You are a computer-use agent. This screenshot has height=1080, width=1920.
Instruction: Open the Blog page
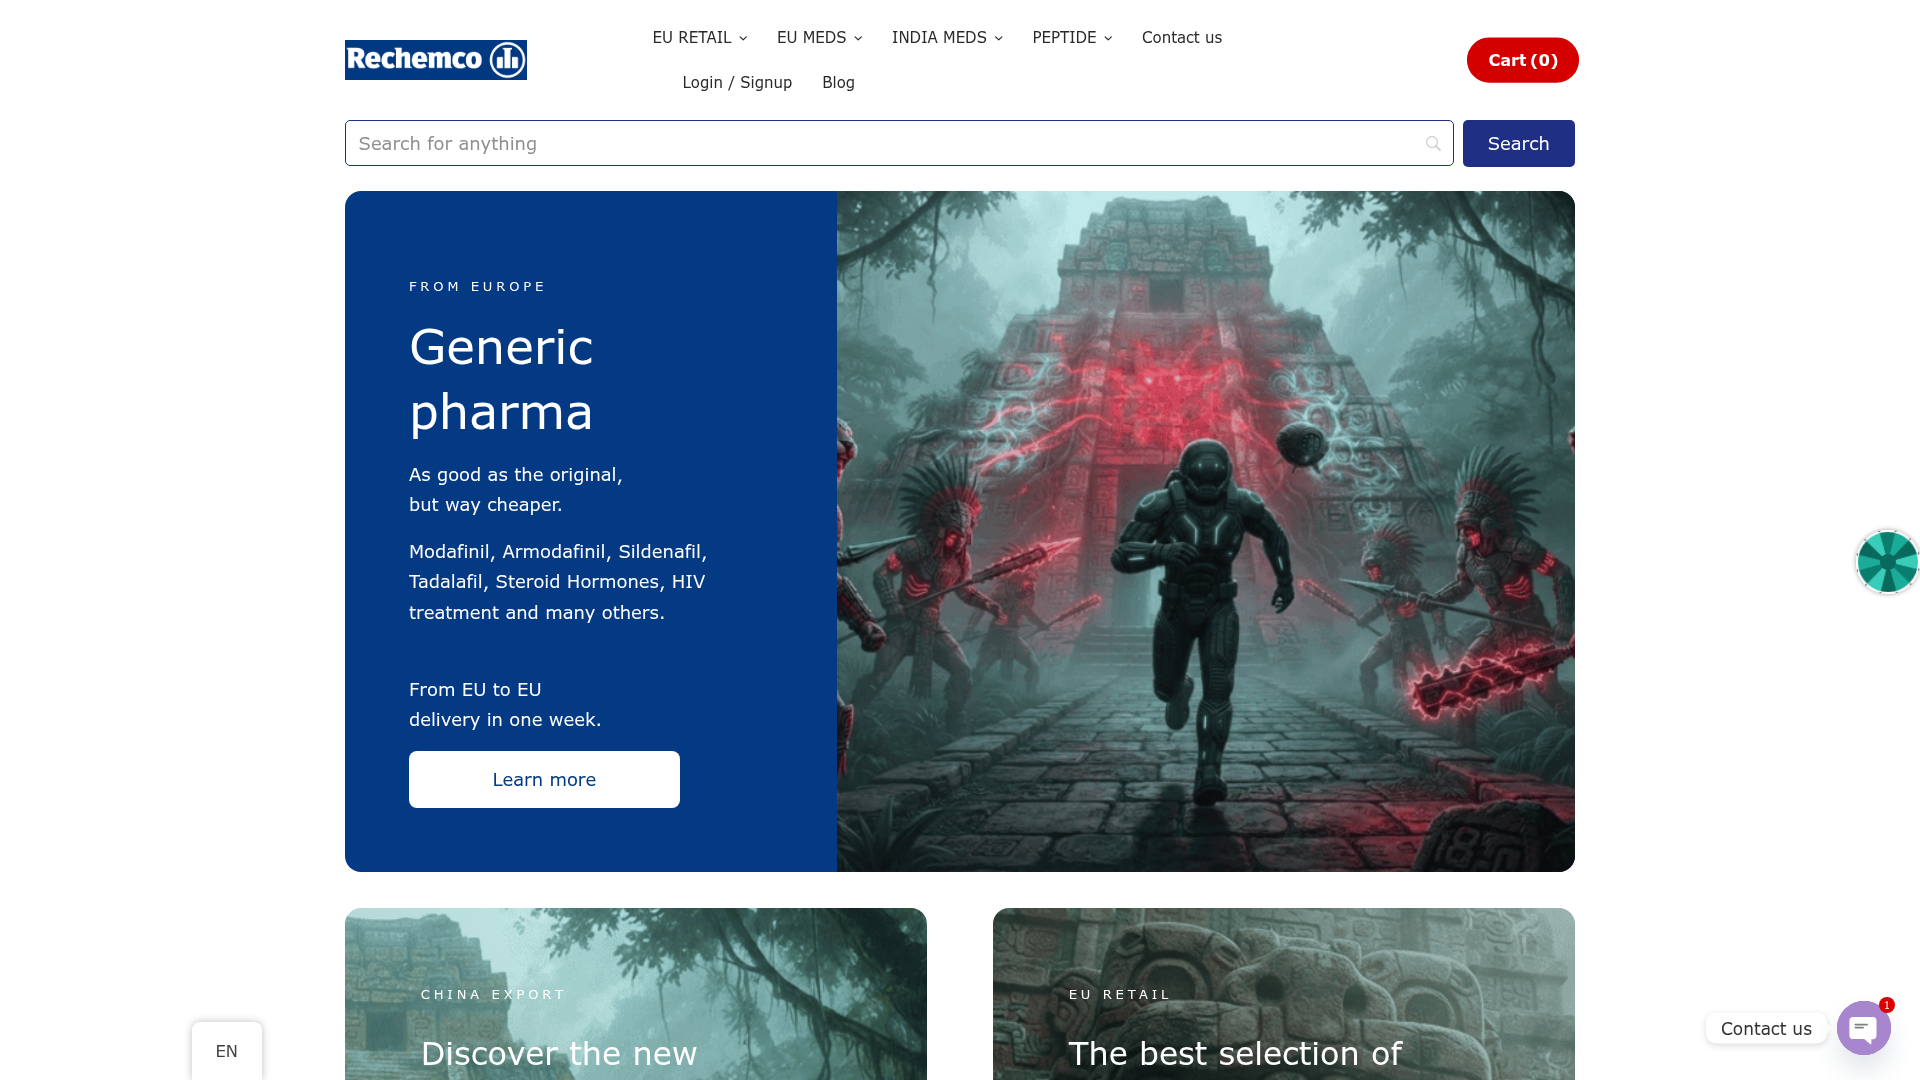[838, 83]
